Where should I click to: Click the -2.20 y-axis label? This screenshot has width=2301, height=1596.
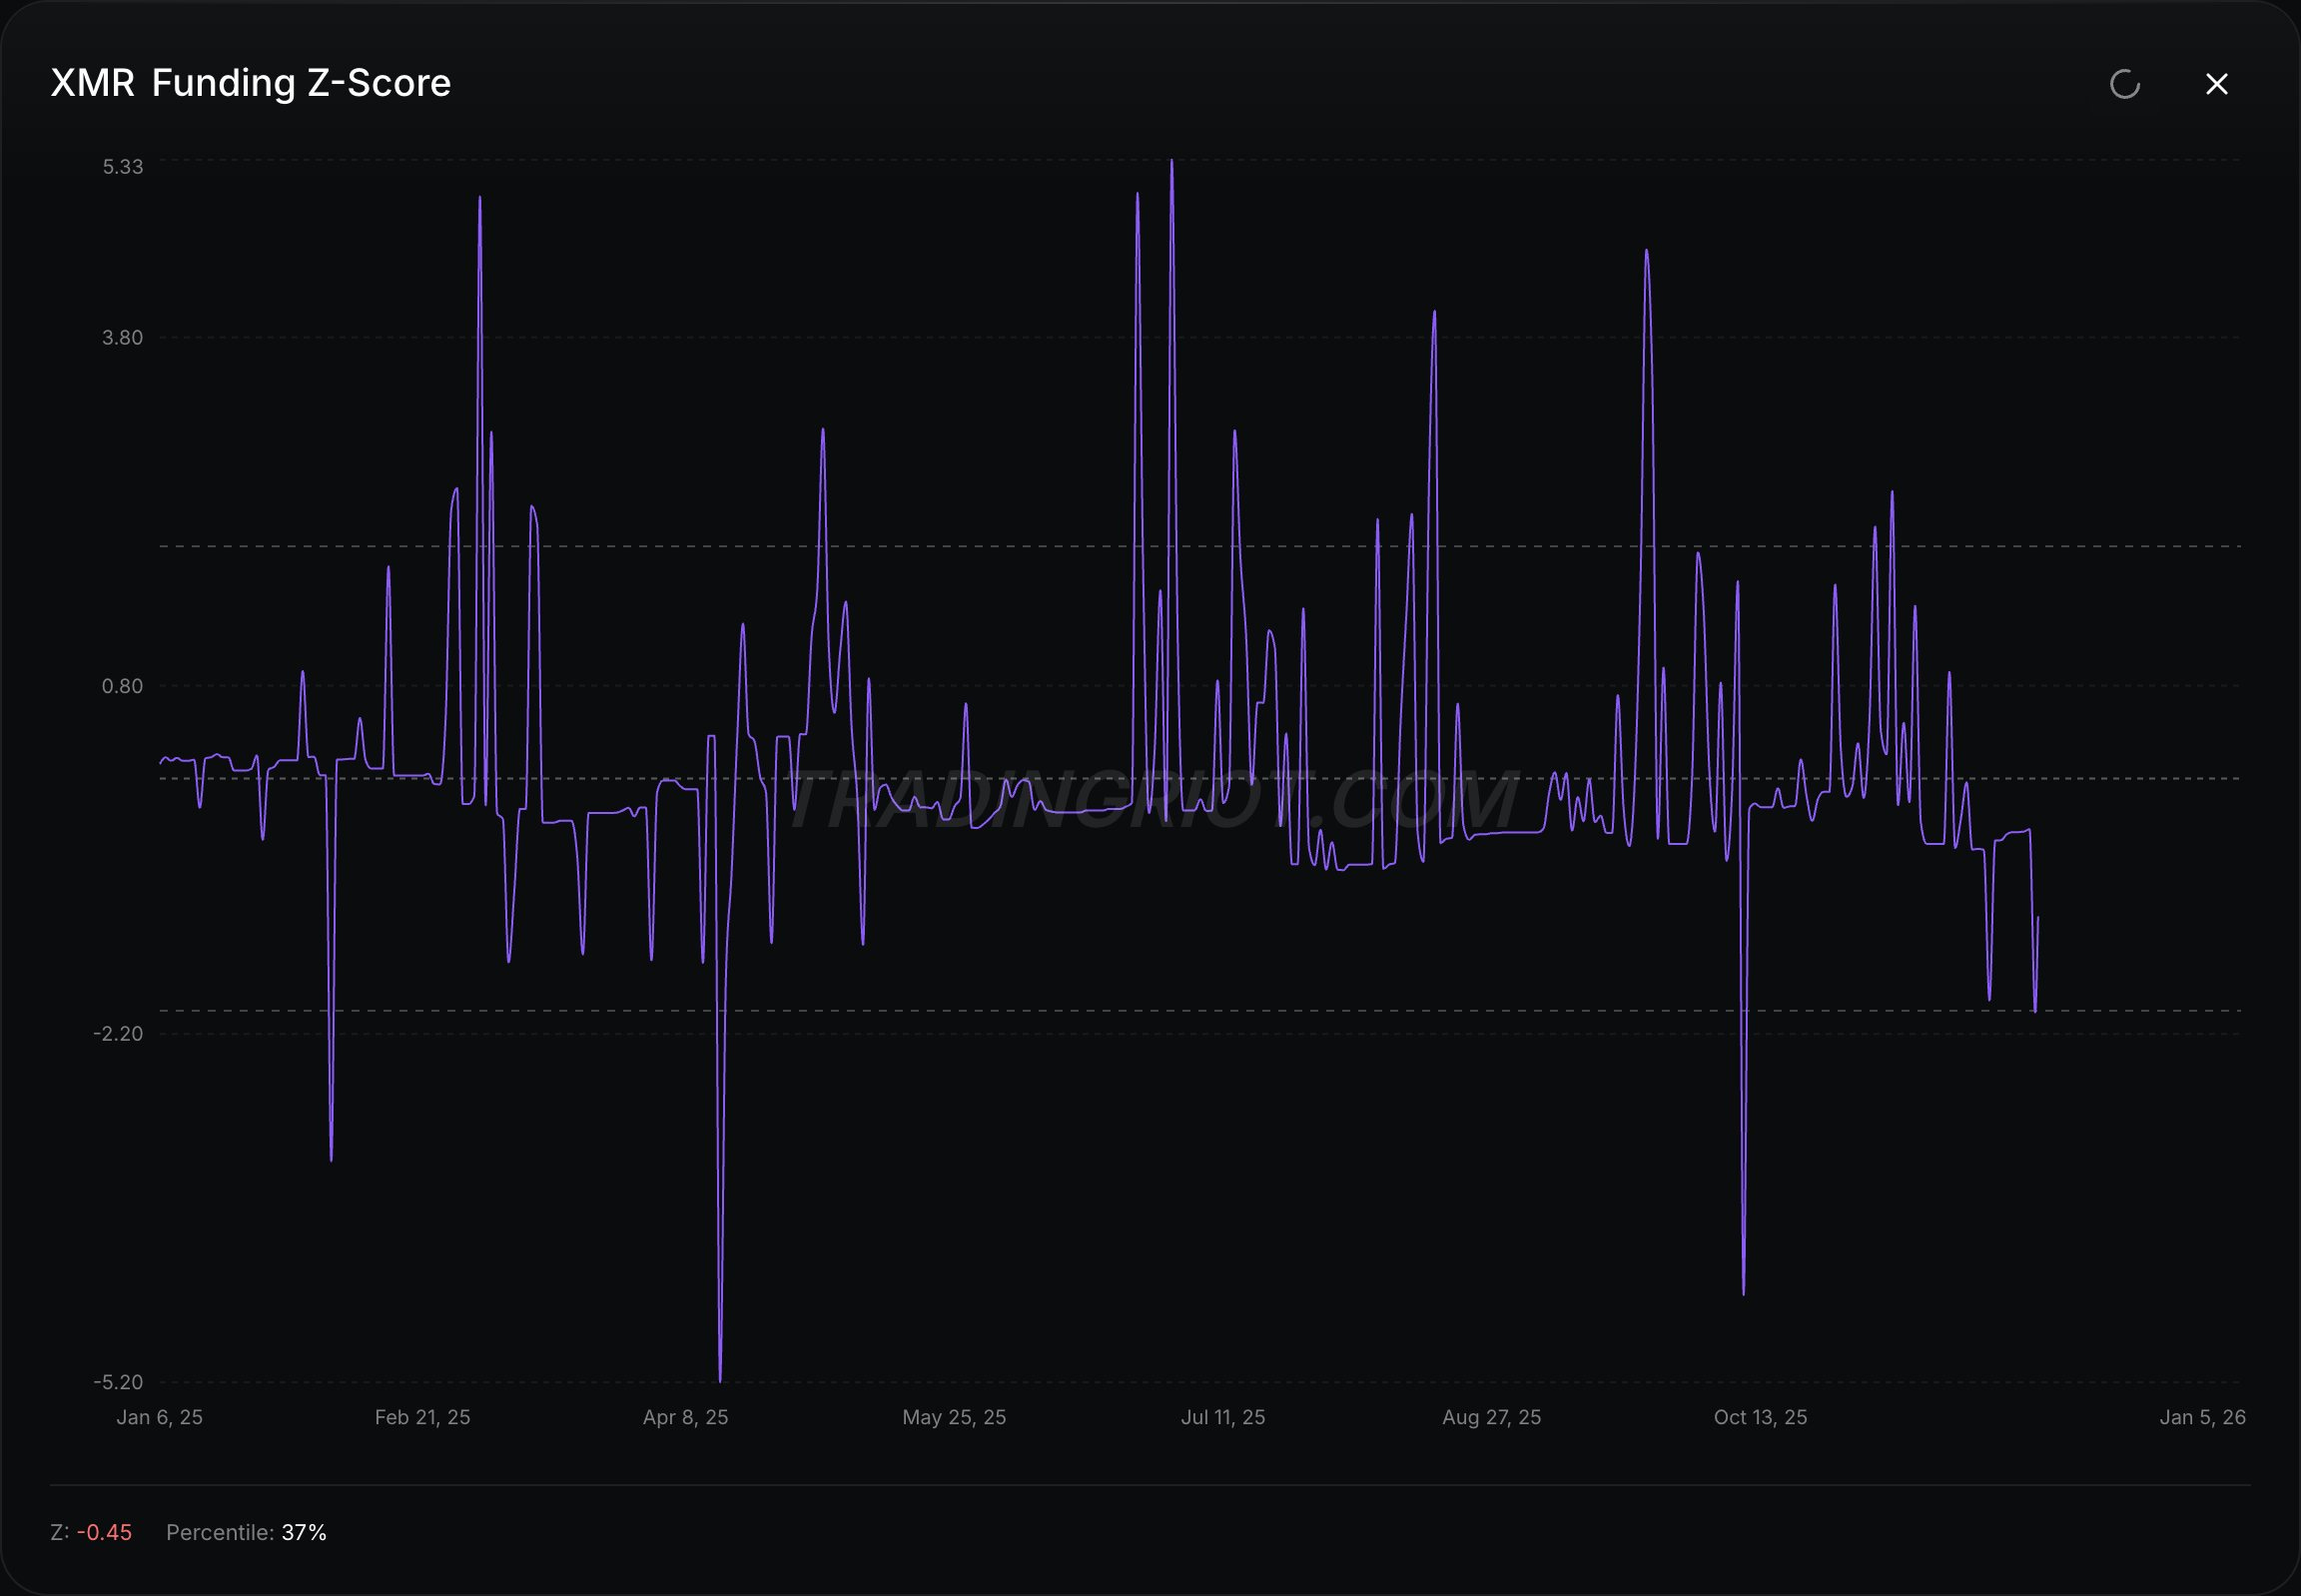[x=118, y=1034]
